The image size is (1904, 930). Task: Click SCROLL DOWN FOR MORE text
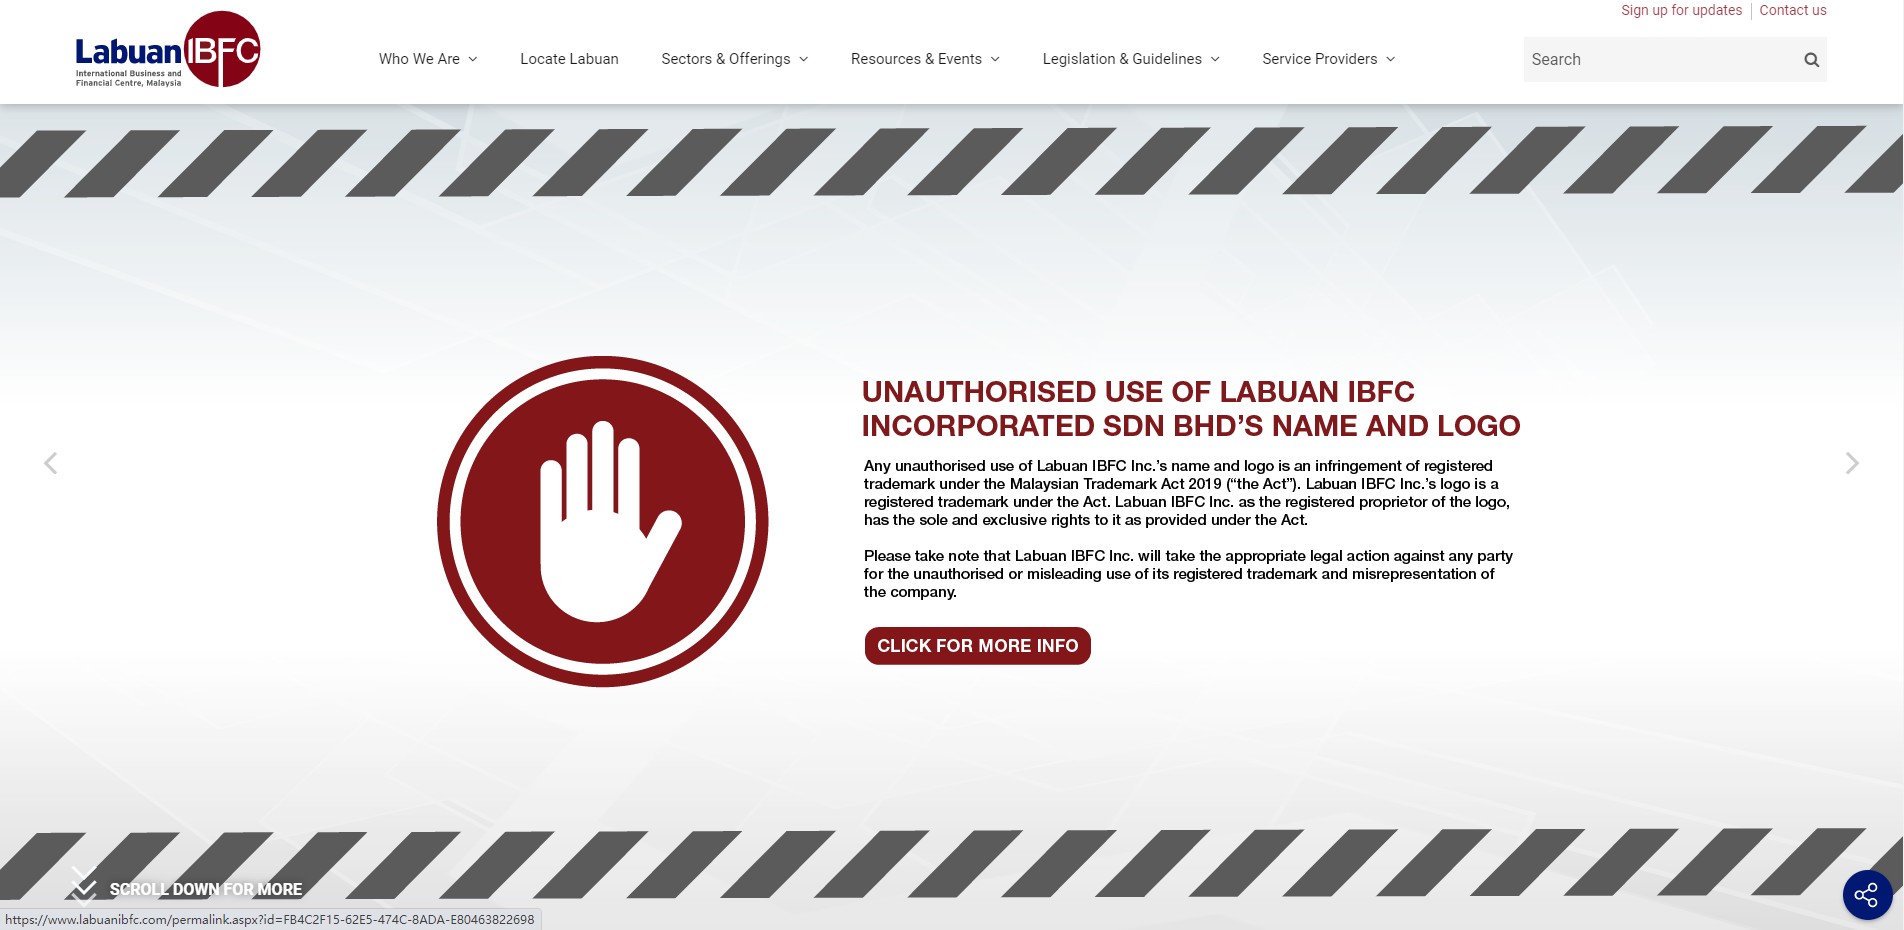(x=206, y=889)
